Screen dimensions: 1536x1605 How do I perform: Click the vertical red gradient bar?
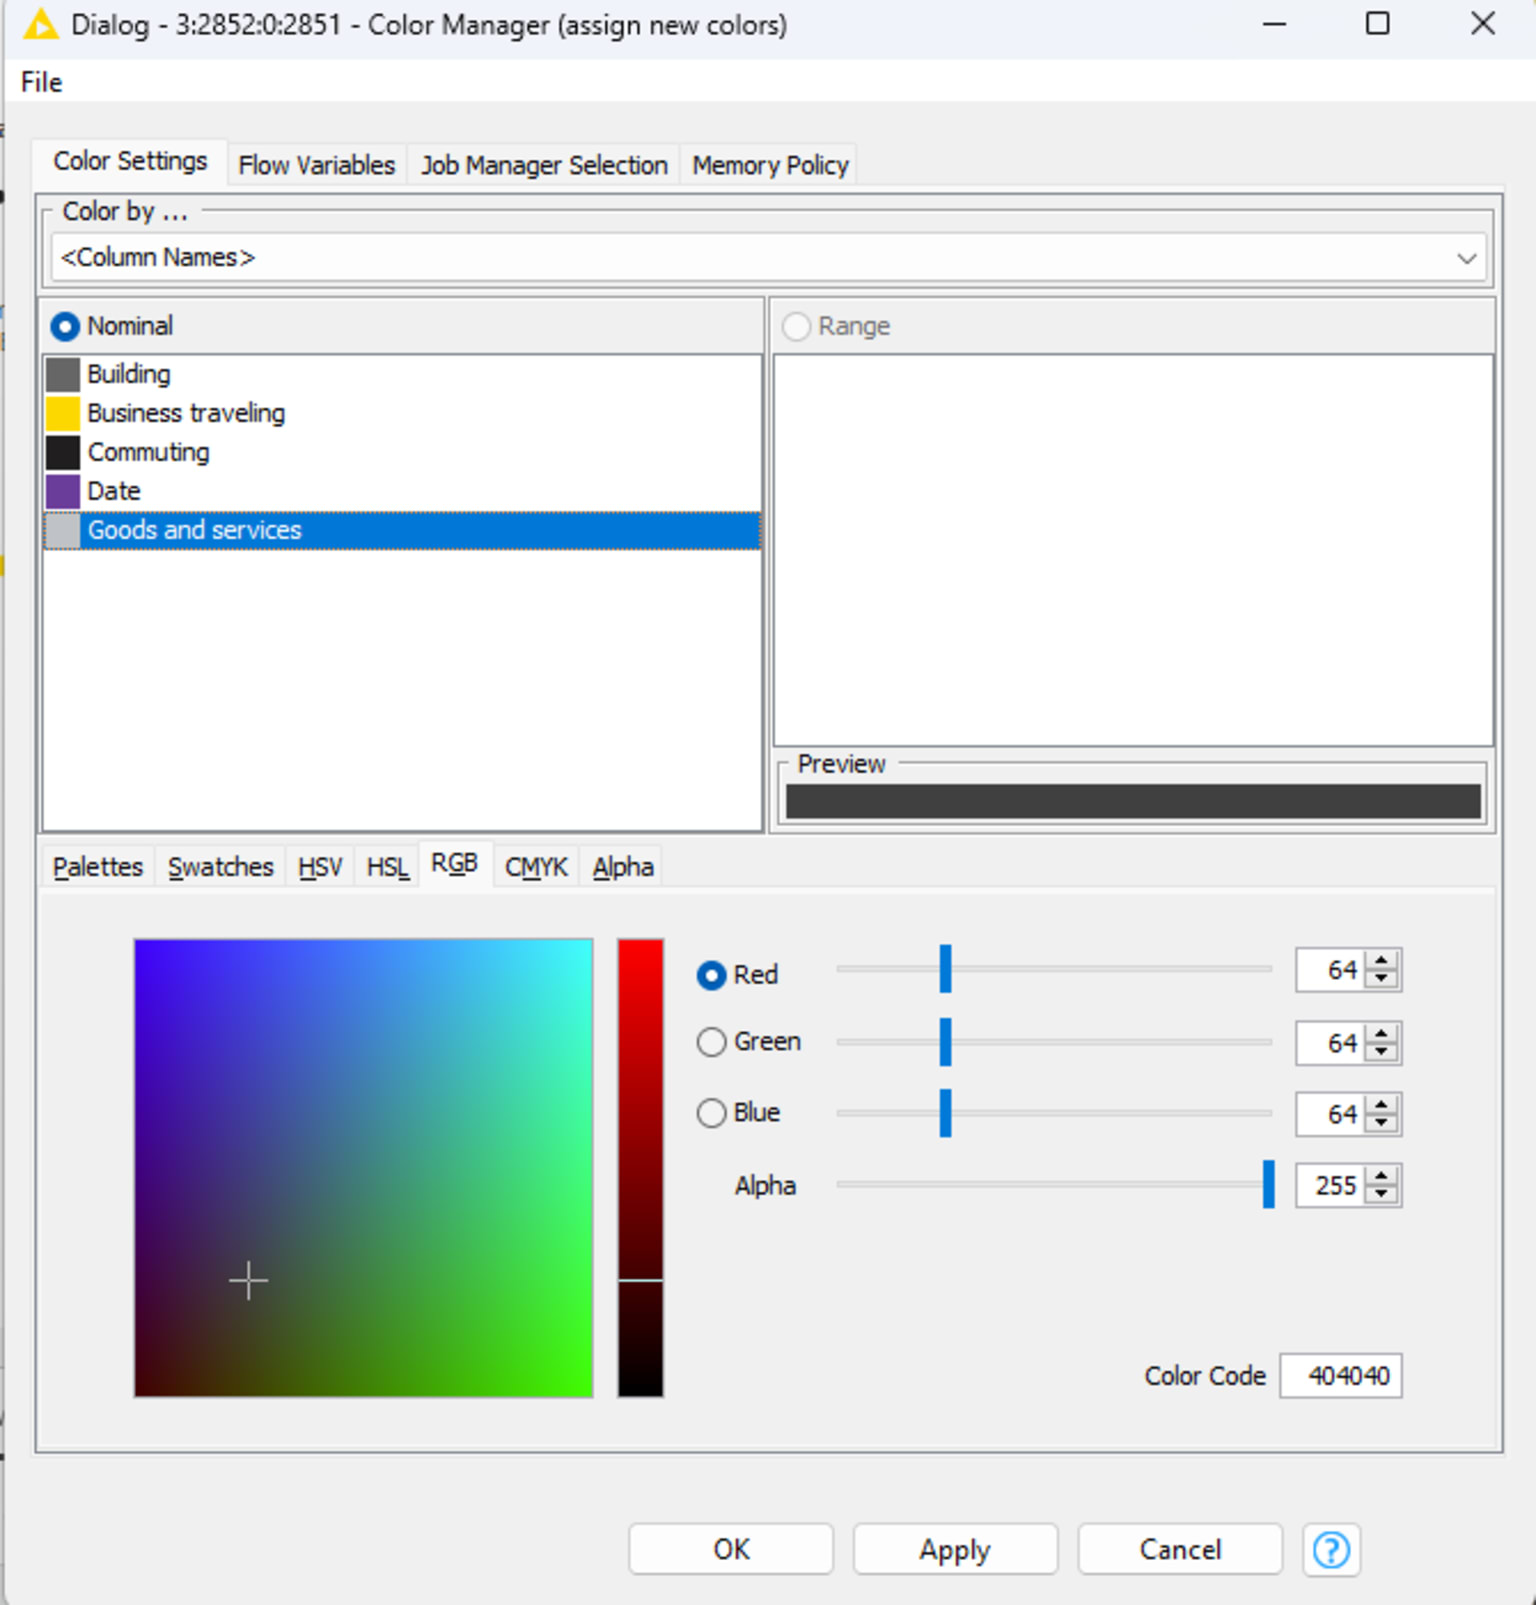pos(640,1167)
